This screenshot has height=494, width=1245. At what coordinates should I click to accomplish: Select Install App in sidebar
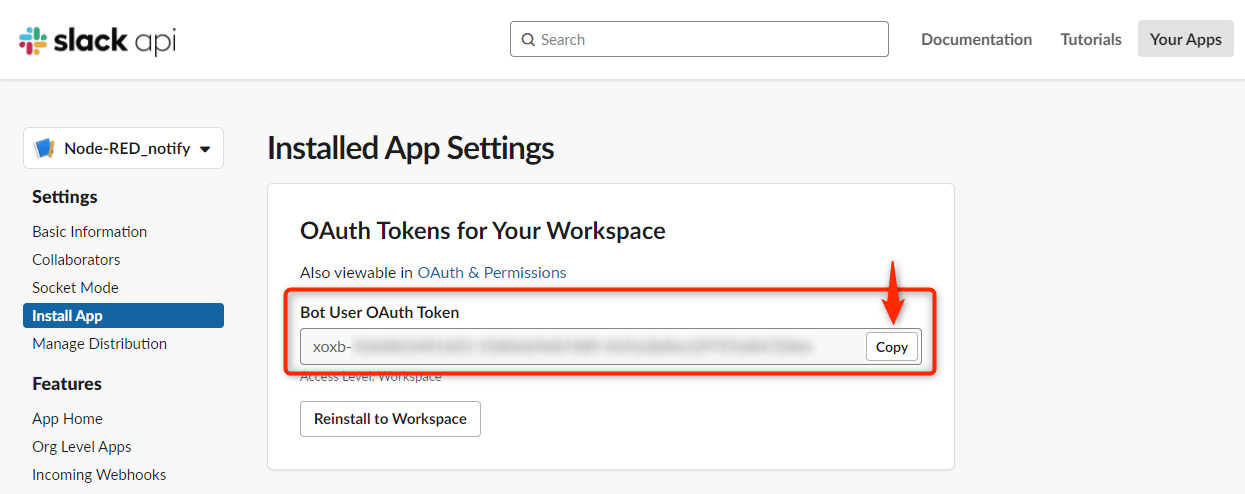point(123,315)
